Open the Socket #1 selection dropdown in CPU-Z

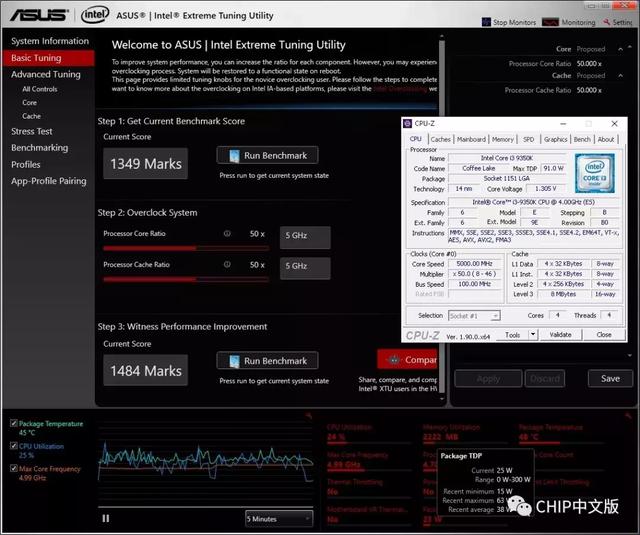pyautogui.click(x=474, y=315)
